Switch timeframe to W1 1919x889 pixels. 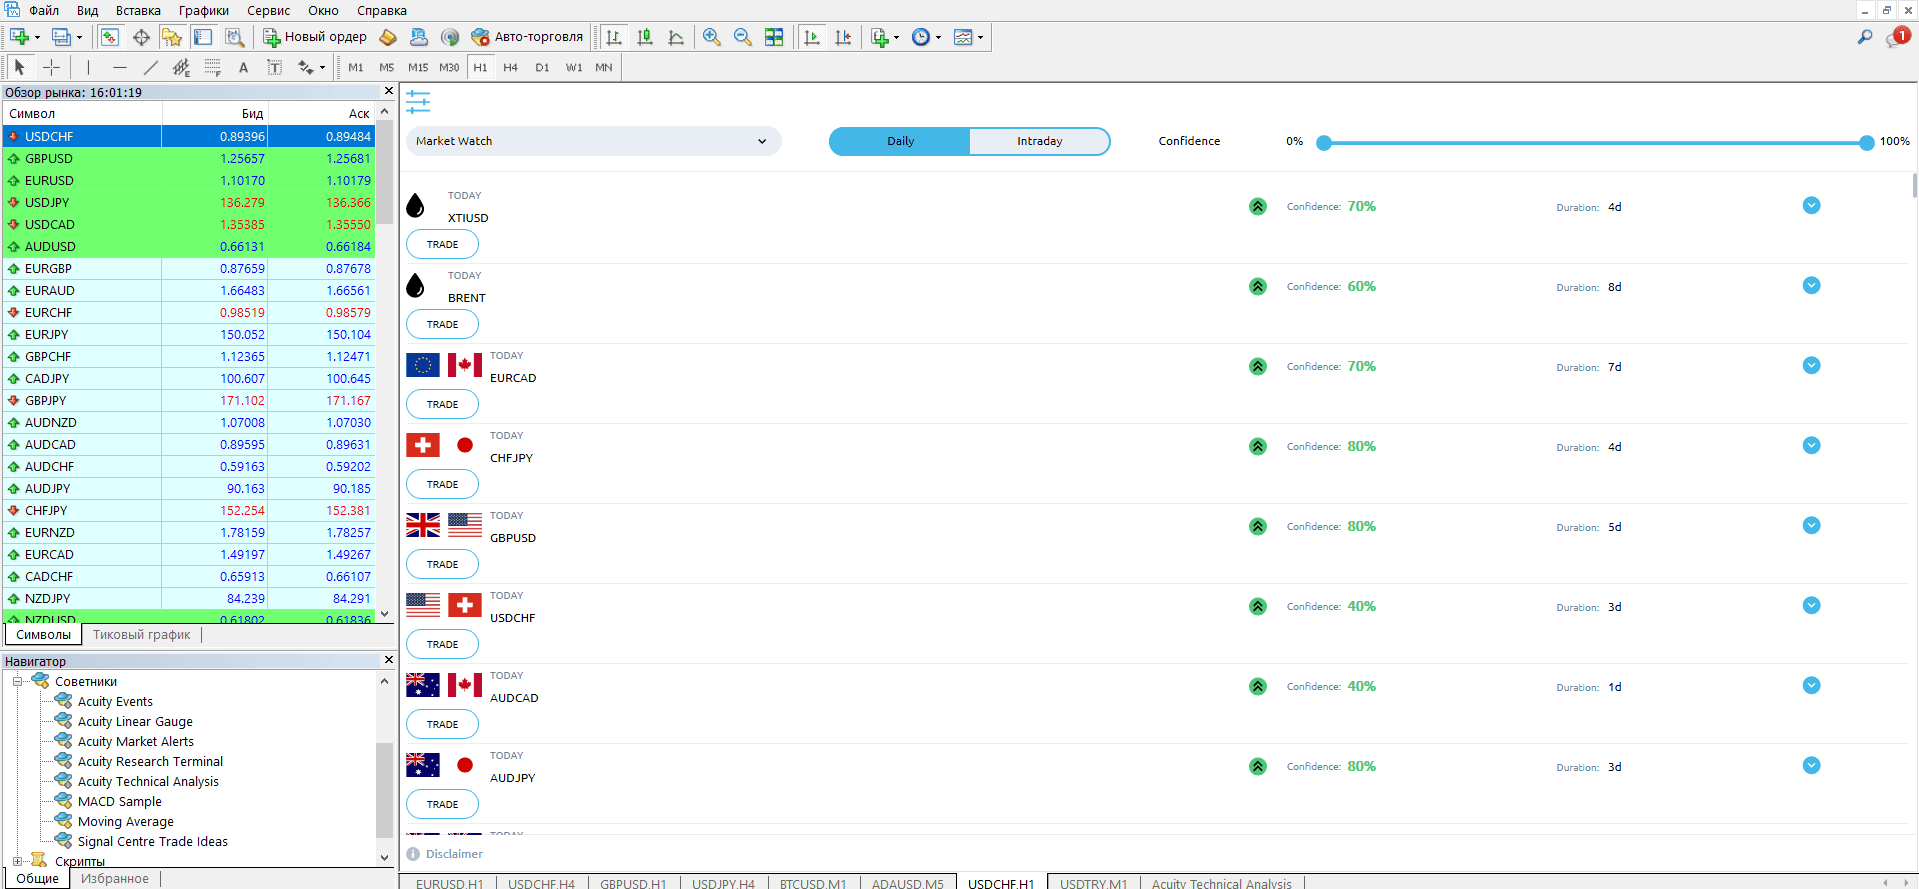click(x=574, y=67)
